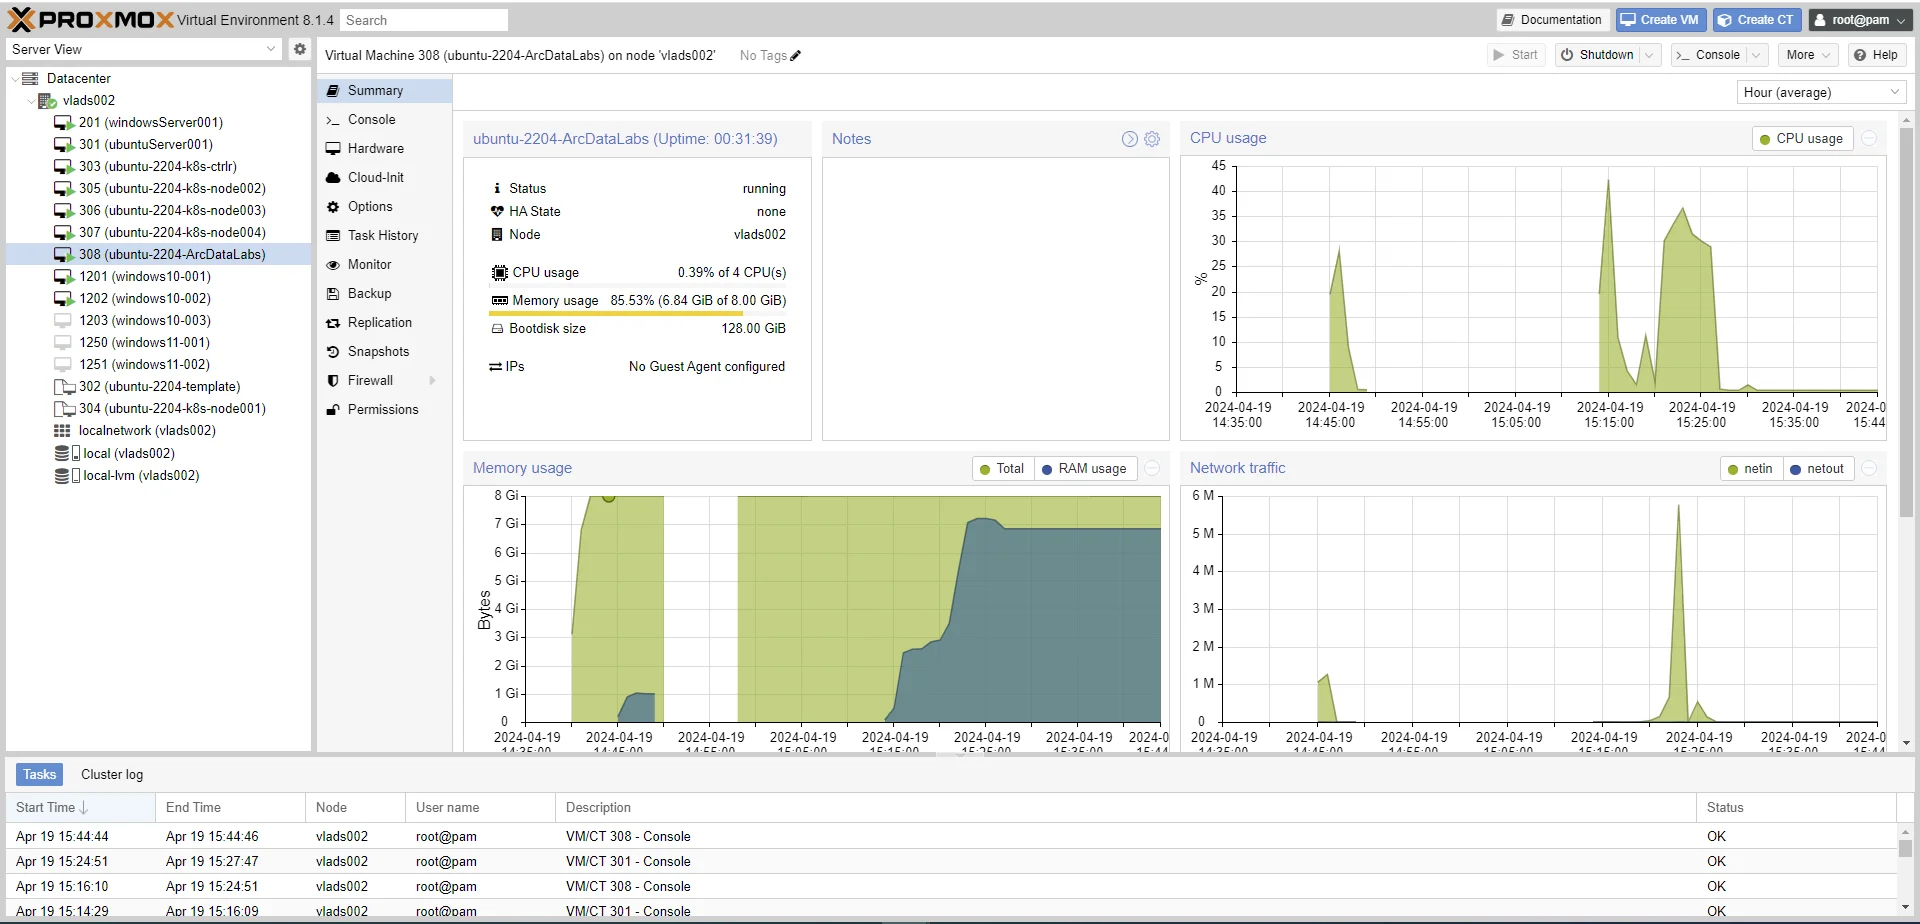
Task: Click the Proxmox logo icon
Action: coord(20,19)
